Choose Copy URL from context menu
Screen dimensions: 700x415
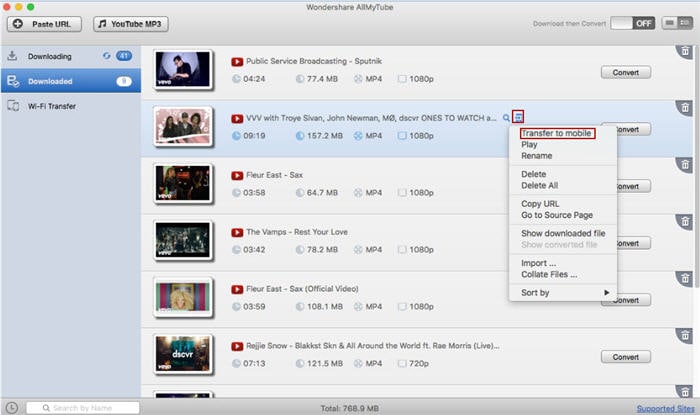[540, 203]
